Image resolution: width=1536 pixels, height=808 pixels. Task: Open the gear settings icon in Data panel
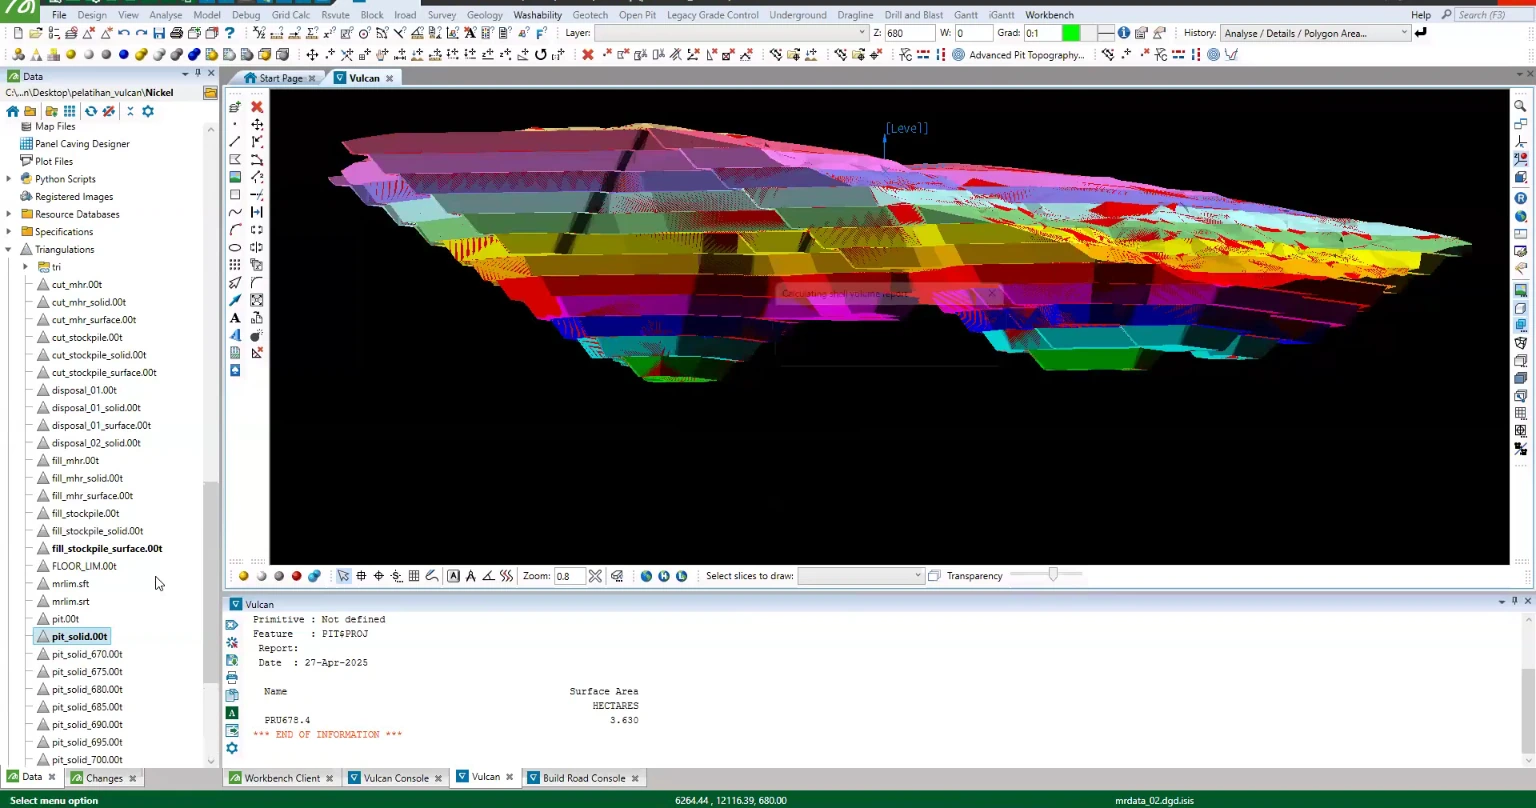pos(148,111)
